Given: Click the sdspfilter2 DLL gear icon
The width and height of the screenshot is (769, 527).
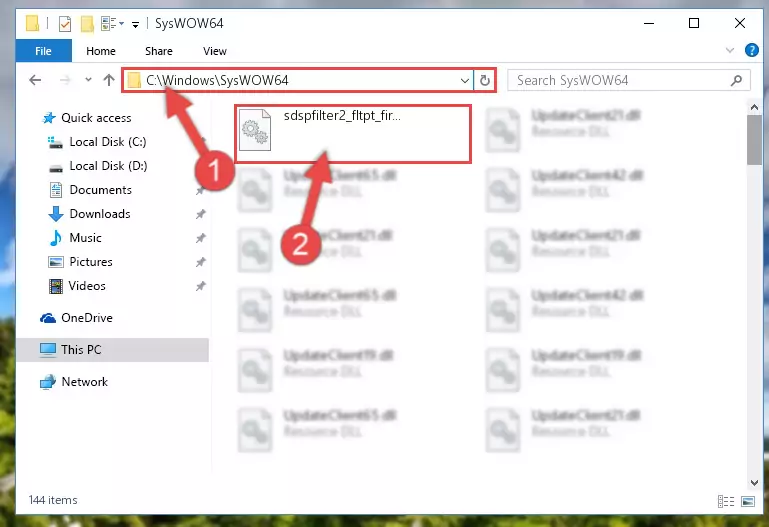Looking at the screenshot, I should 255,130.
